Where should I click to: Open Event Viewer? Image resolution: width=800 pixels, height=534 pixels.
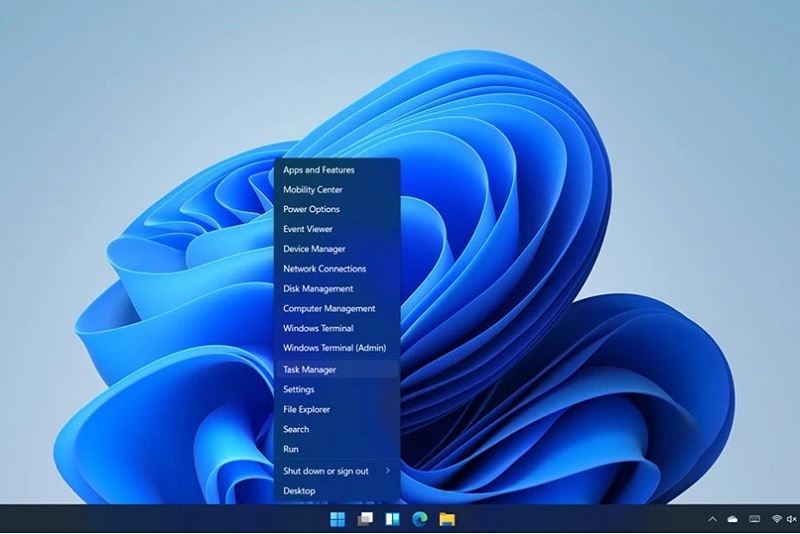337,230
